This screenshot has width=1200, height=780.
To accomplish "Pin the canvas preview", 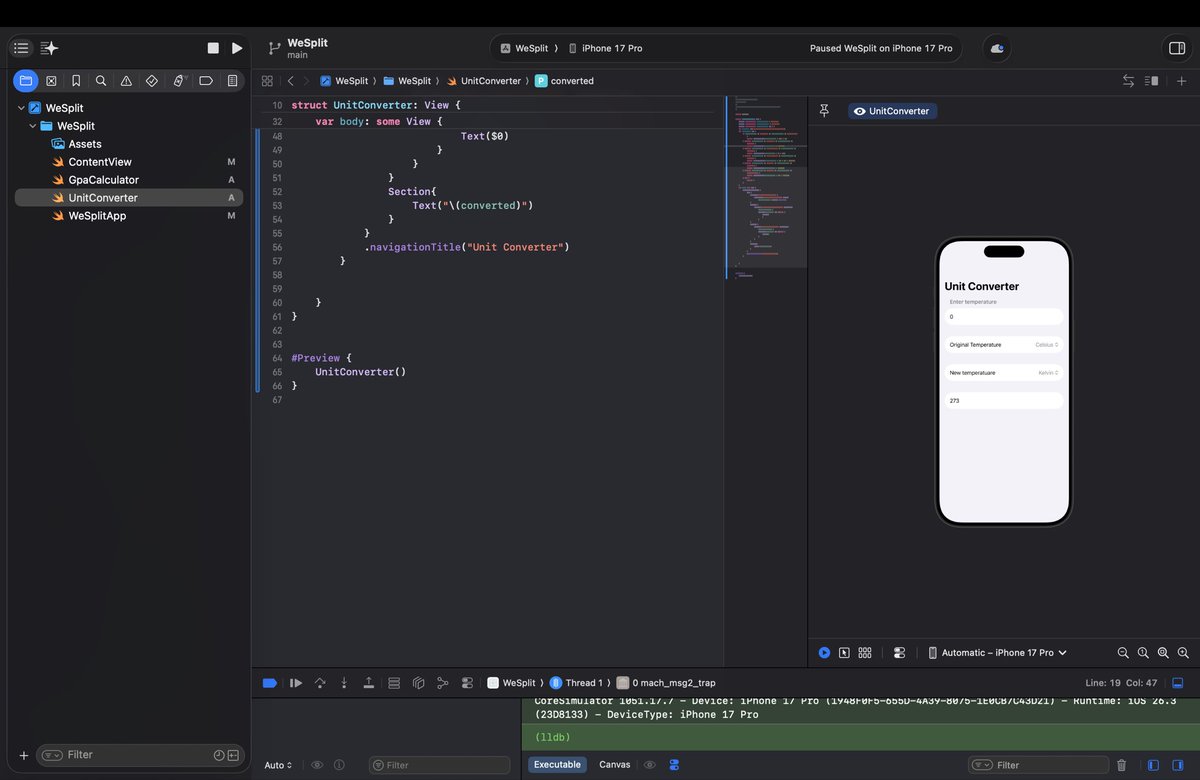I will 825,111.
